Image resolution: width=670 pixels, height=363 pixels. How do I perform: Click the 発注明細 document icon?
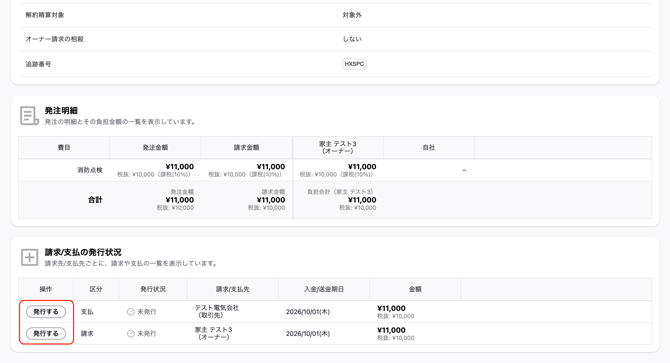coord(29,116)
